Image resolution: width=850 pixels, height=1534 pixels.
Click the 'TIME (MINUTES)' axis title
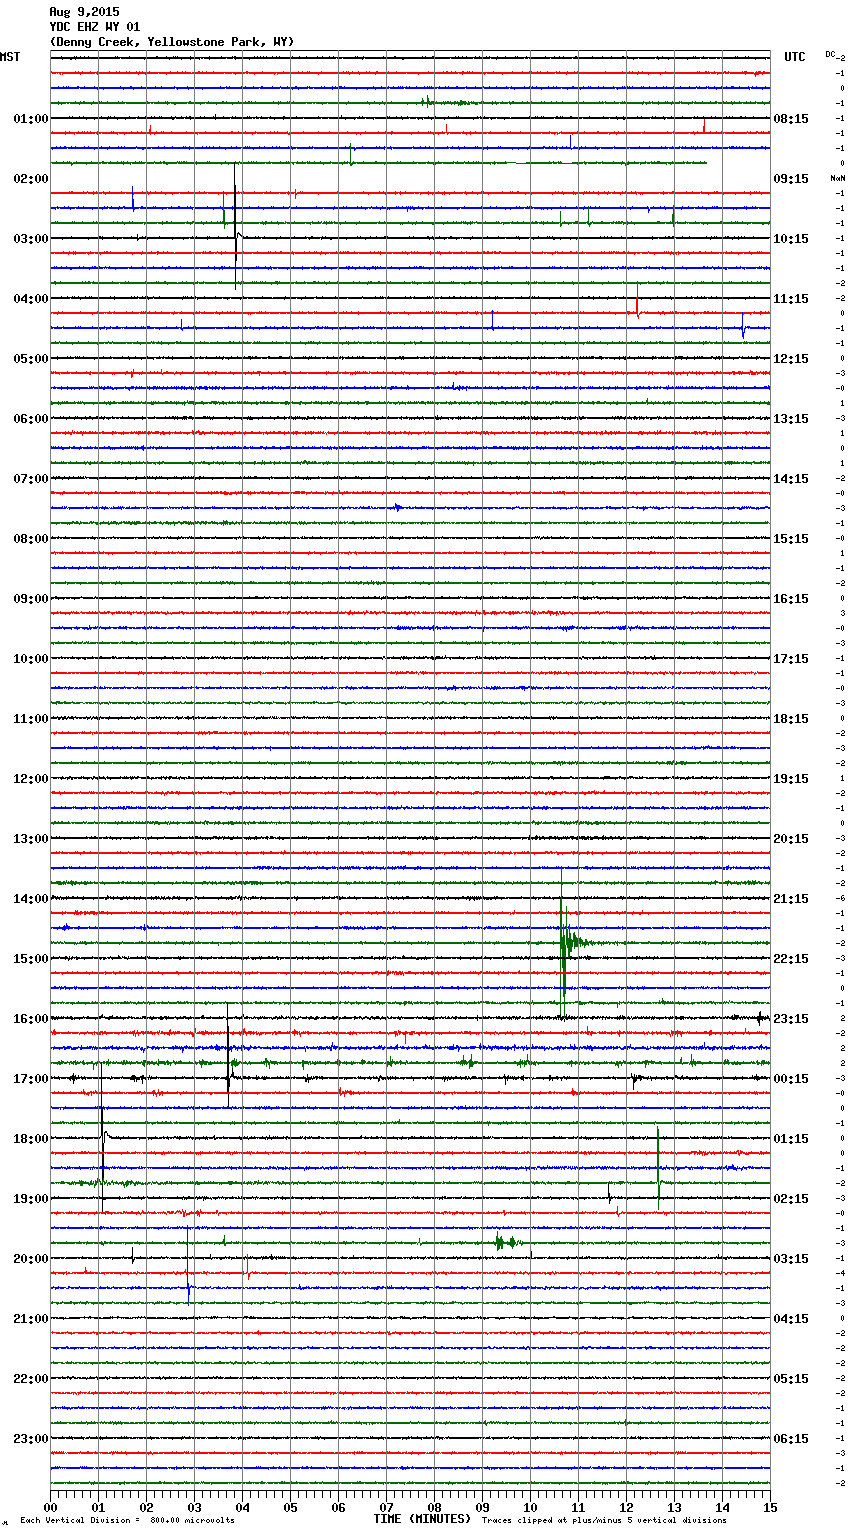pos(422,1519)
